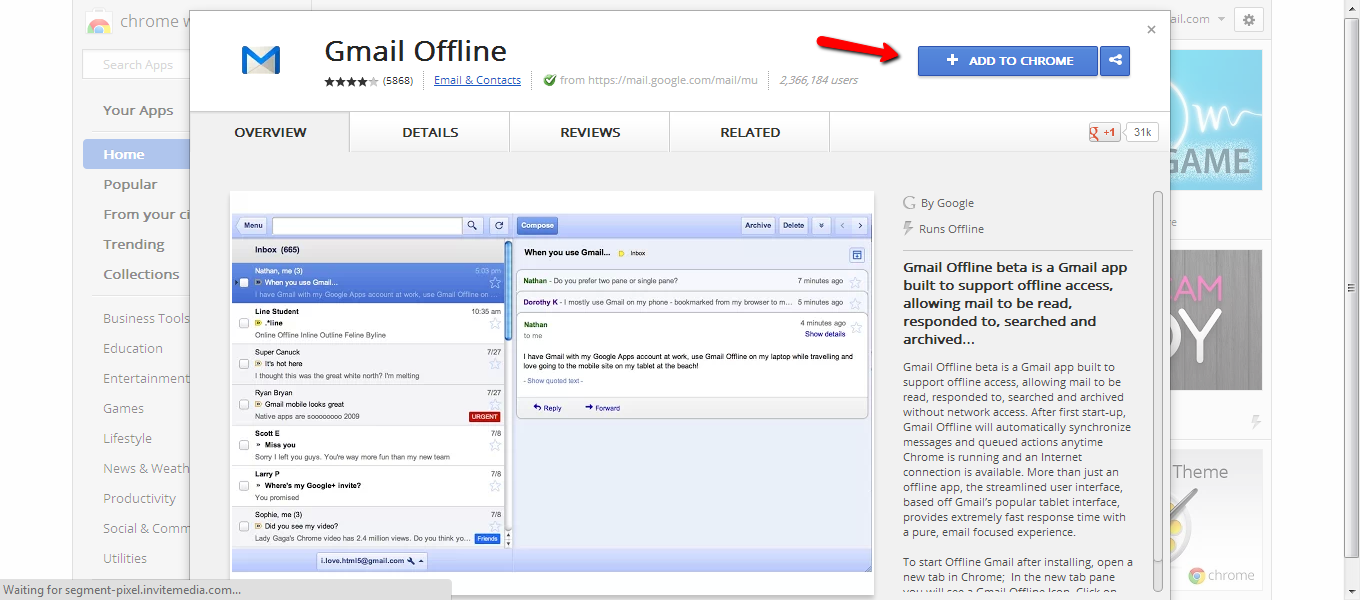This screenshot has width=1360, height=600.
Task: Open the Overview tab
Action: [270, 132]
